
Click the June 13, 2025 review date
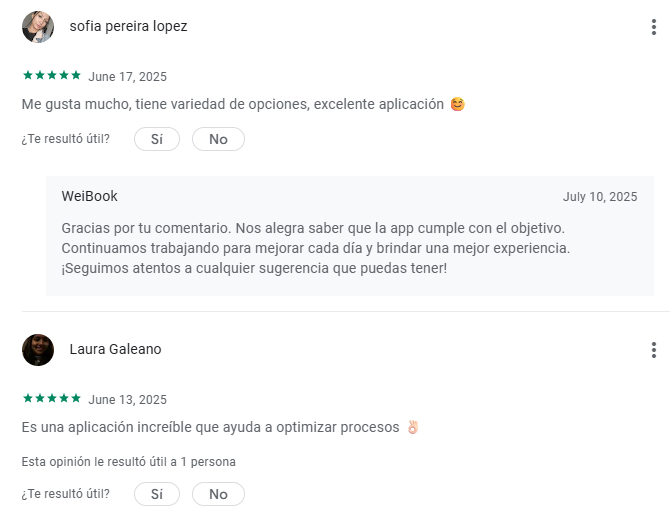127,399
